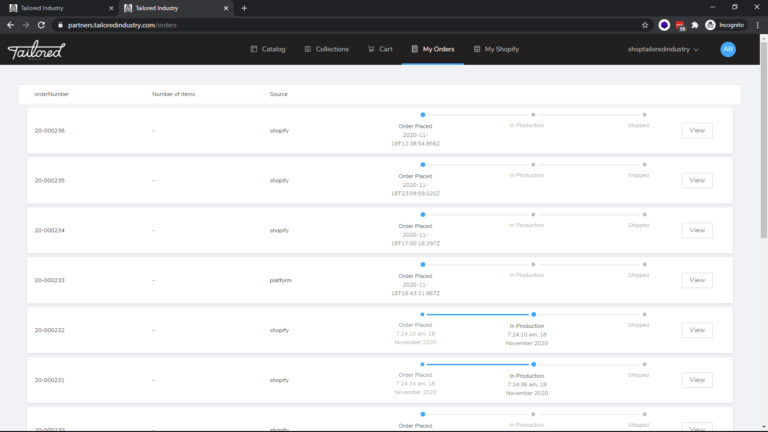Open the Chrome three-dot menu
Image resolution: width=768 pixels, height=432 pixels.
click(x=757, y=24)
